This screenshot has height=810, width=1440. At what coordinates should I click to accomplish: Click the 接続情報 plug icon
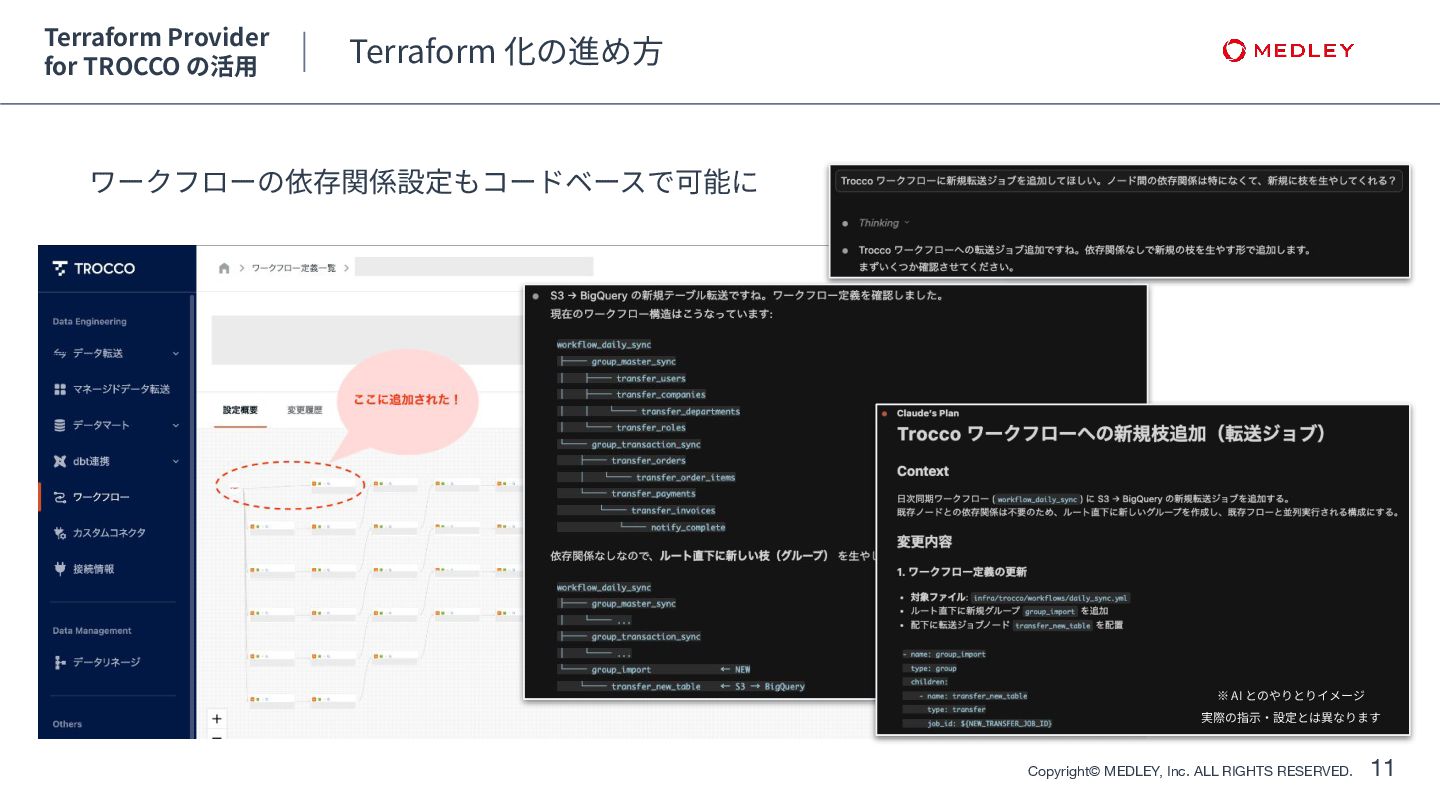pyautogui.click(x=59, y=569)
